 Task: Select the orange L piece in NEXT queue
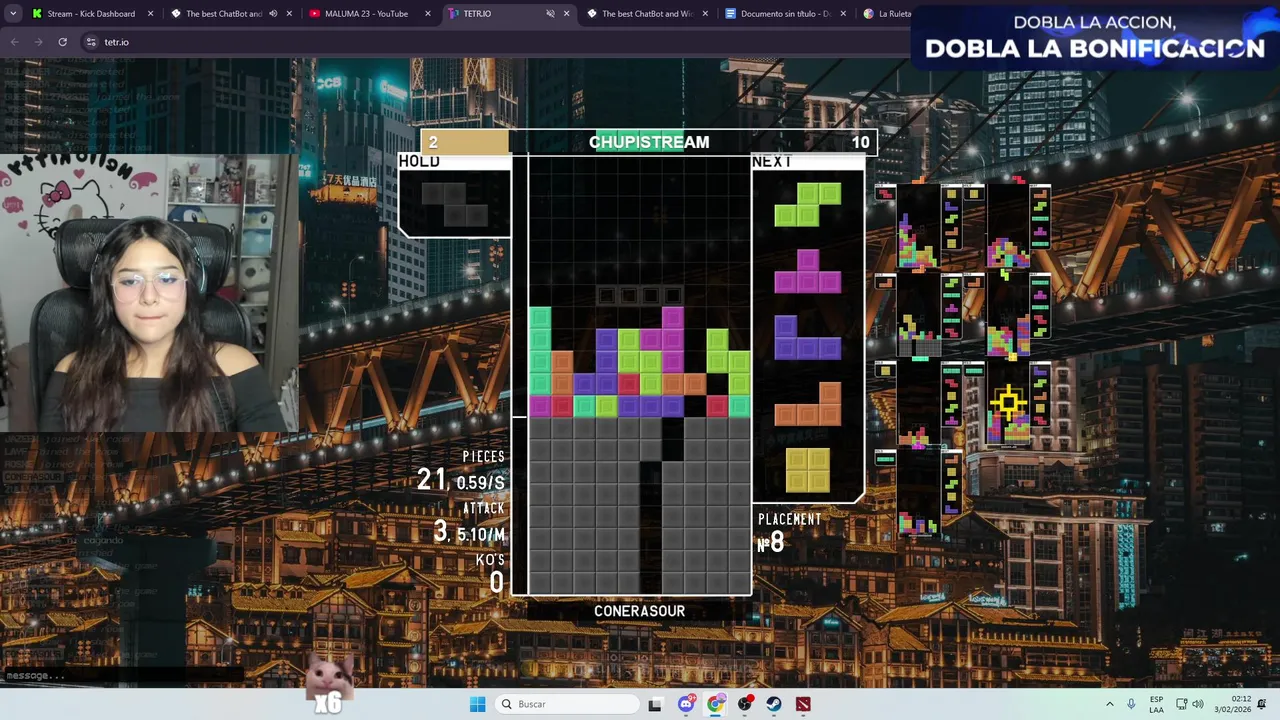tap(807, 404)
